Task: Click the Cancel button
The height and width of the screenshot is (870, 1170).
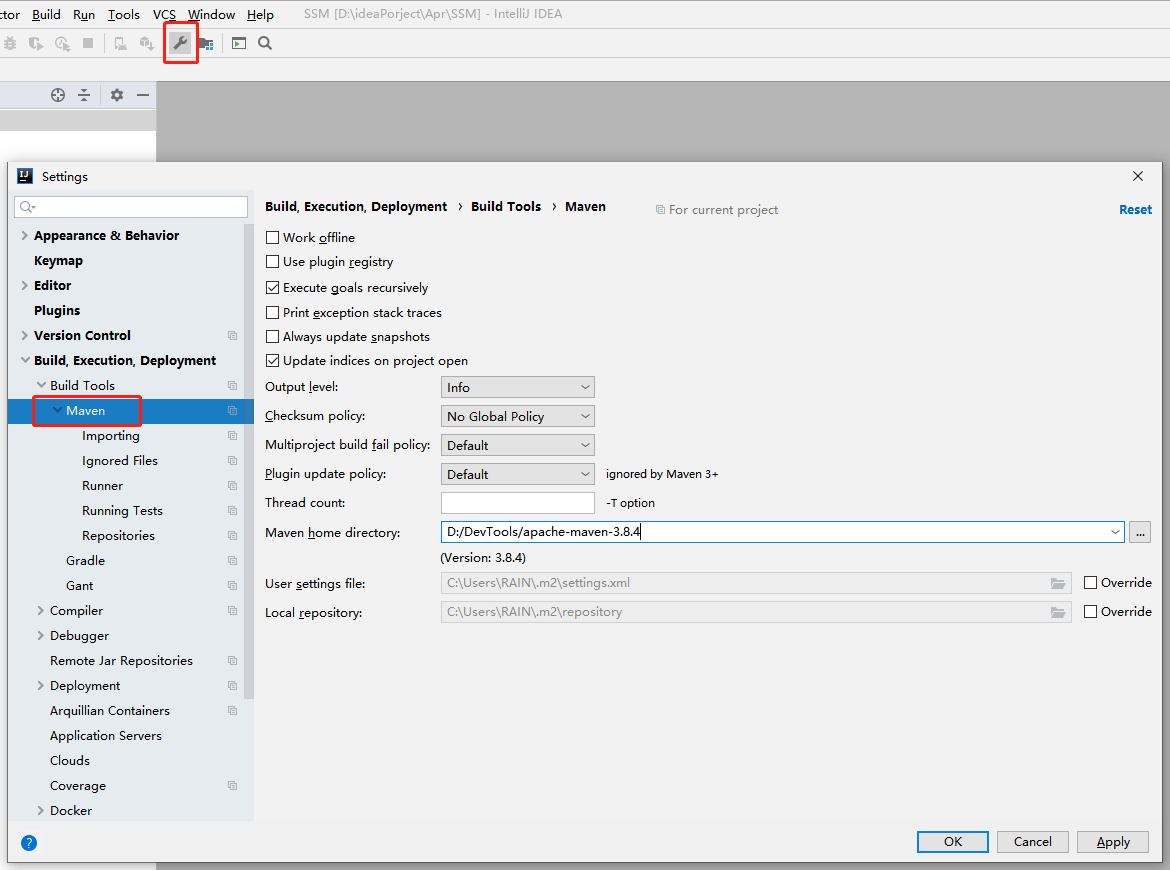Action: pyautogui.click(x=1033, y=842)
